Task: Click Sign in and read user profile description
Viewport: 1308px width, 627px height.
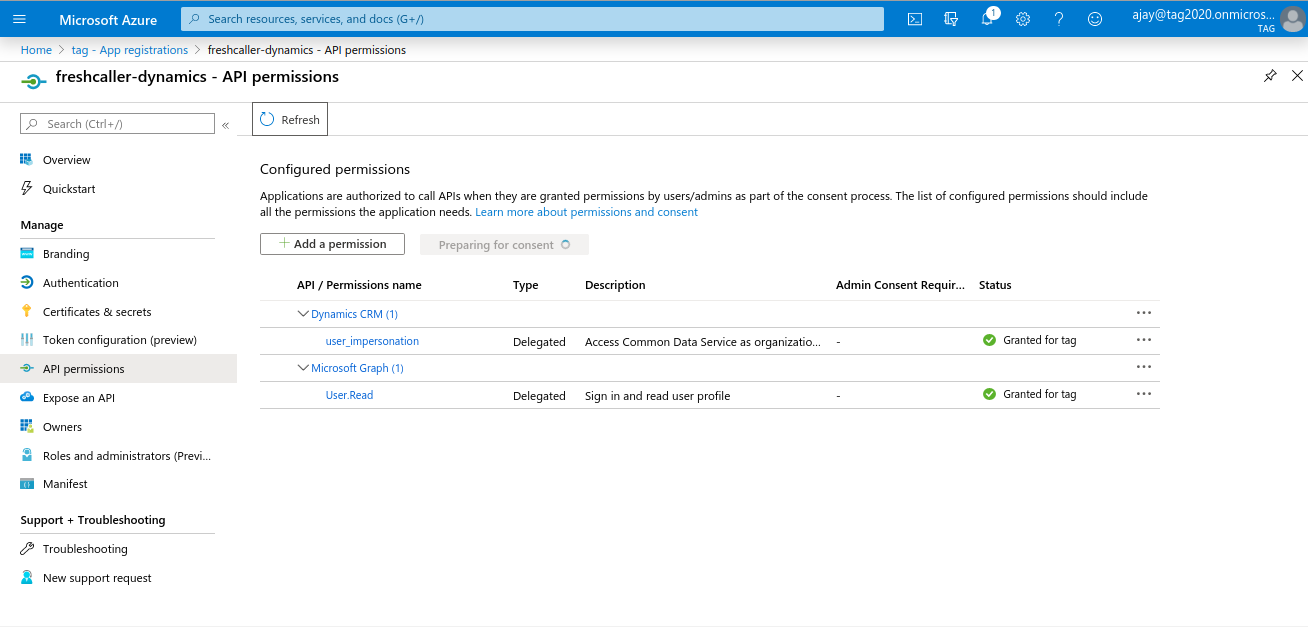Action: click(x=658, y=396)
